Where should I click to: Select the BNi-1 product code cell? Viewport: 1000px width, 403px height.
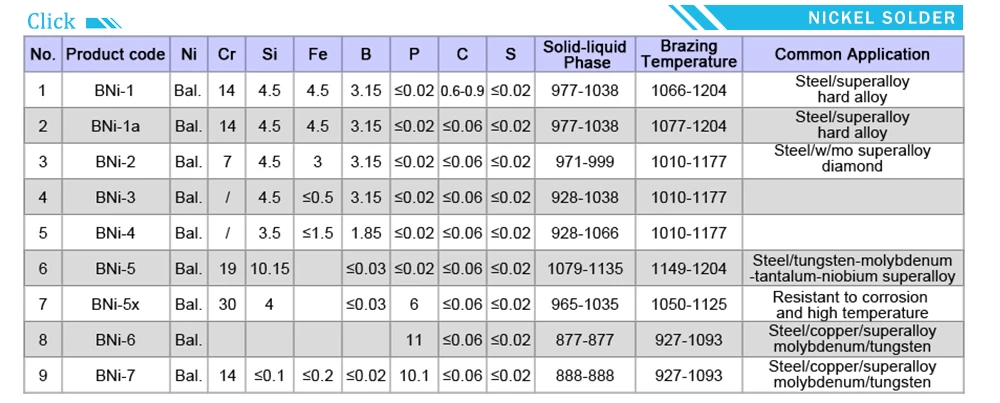(x=115, y=91)
